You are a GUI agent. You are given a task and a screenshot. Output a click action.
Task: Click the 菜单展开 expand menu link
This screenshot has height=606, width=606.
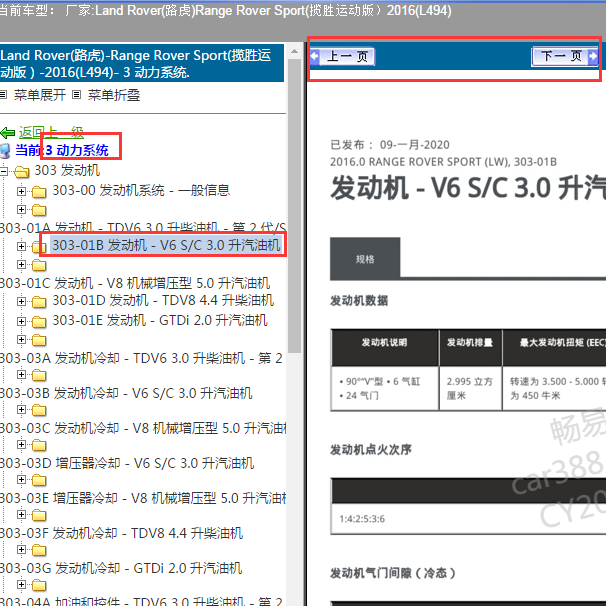40,95
